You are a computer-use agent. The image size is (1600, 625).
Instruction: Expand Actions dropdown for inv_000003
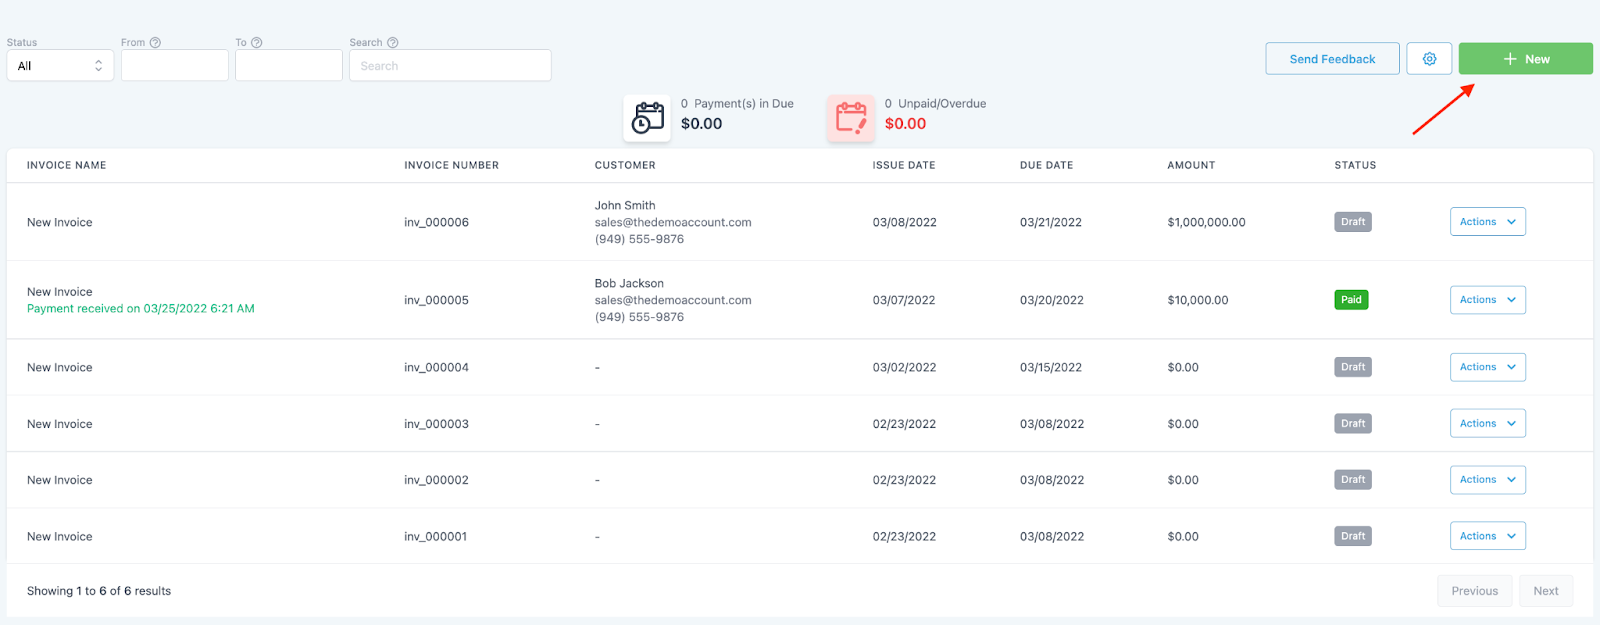point(1487,424)
